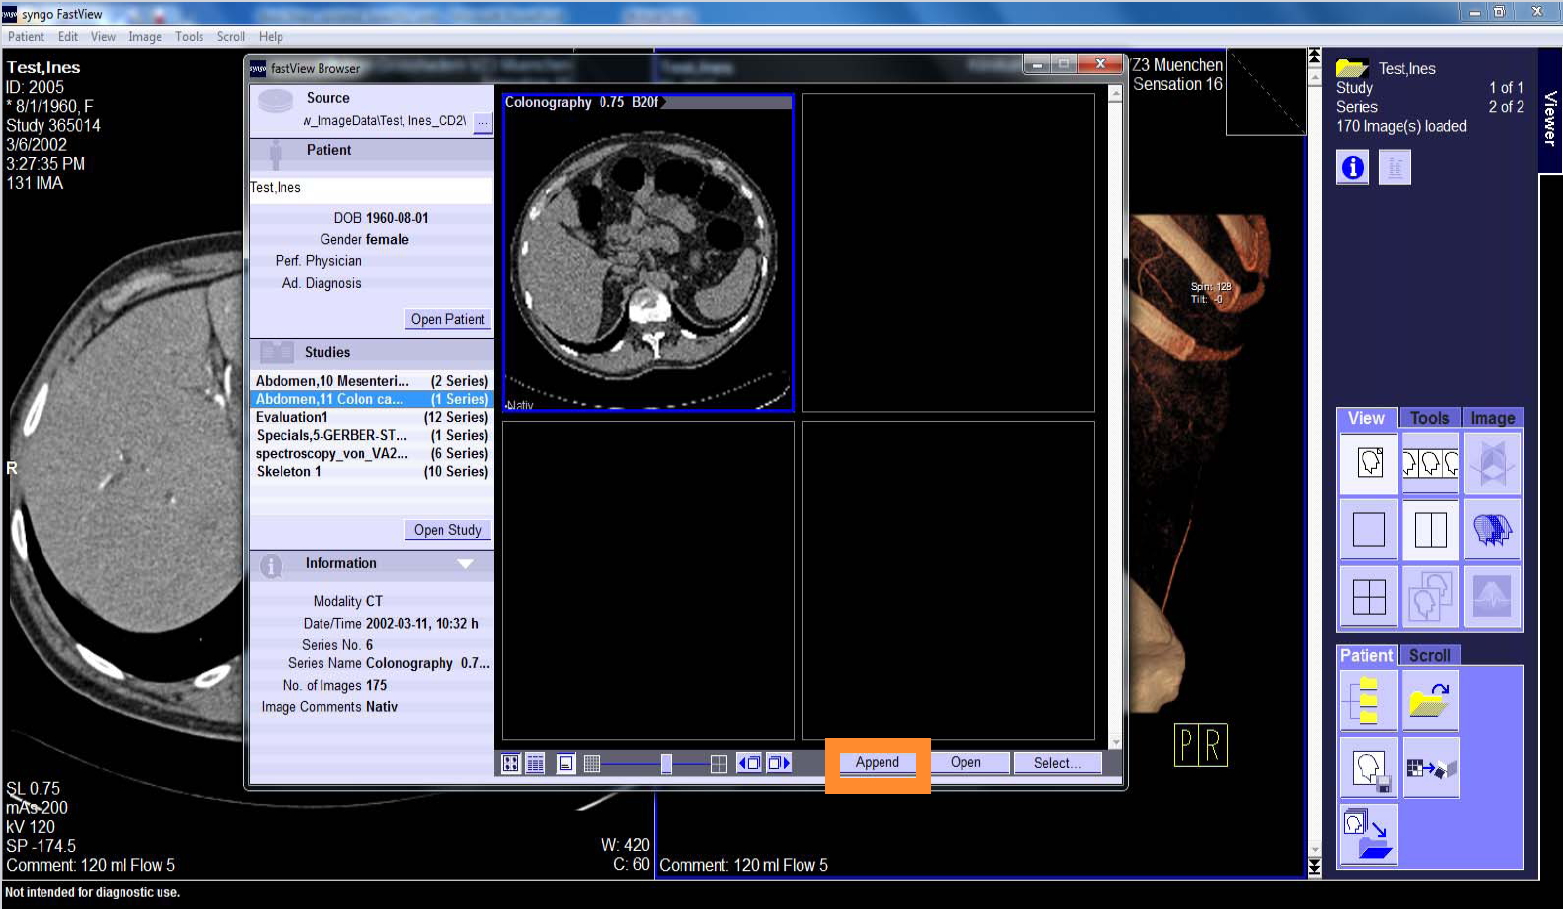
Task: Switch browser to single image preview icon
Action: tap(566, 763)
